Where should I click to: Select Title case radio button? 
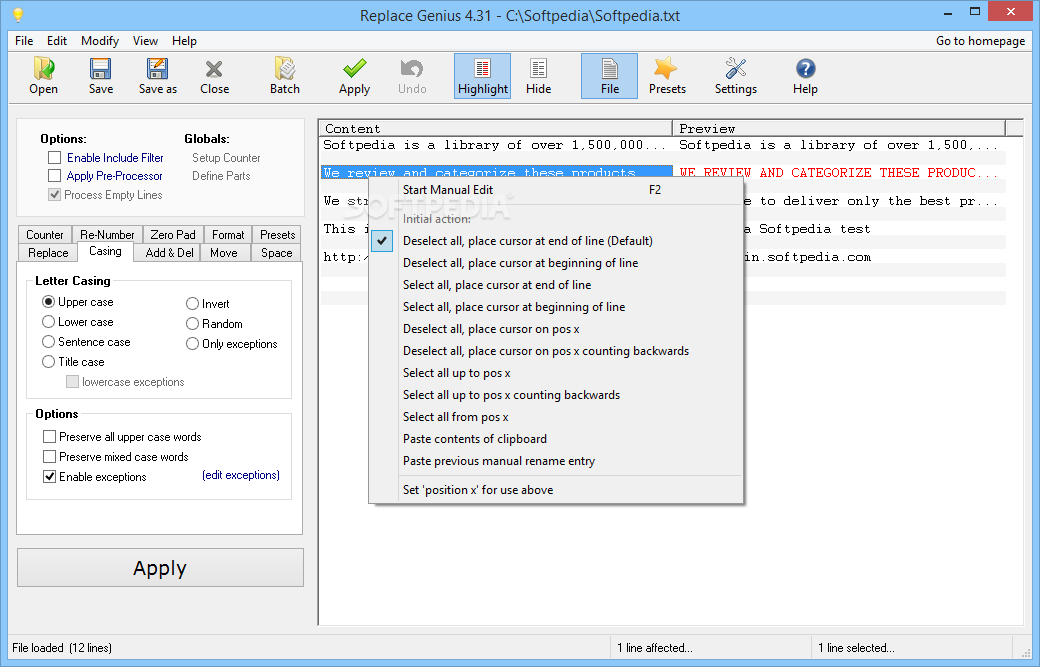click(x=48, y=361)
